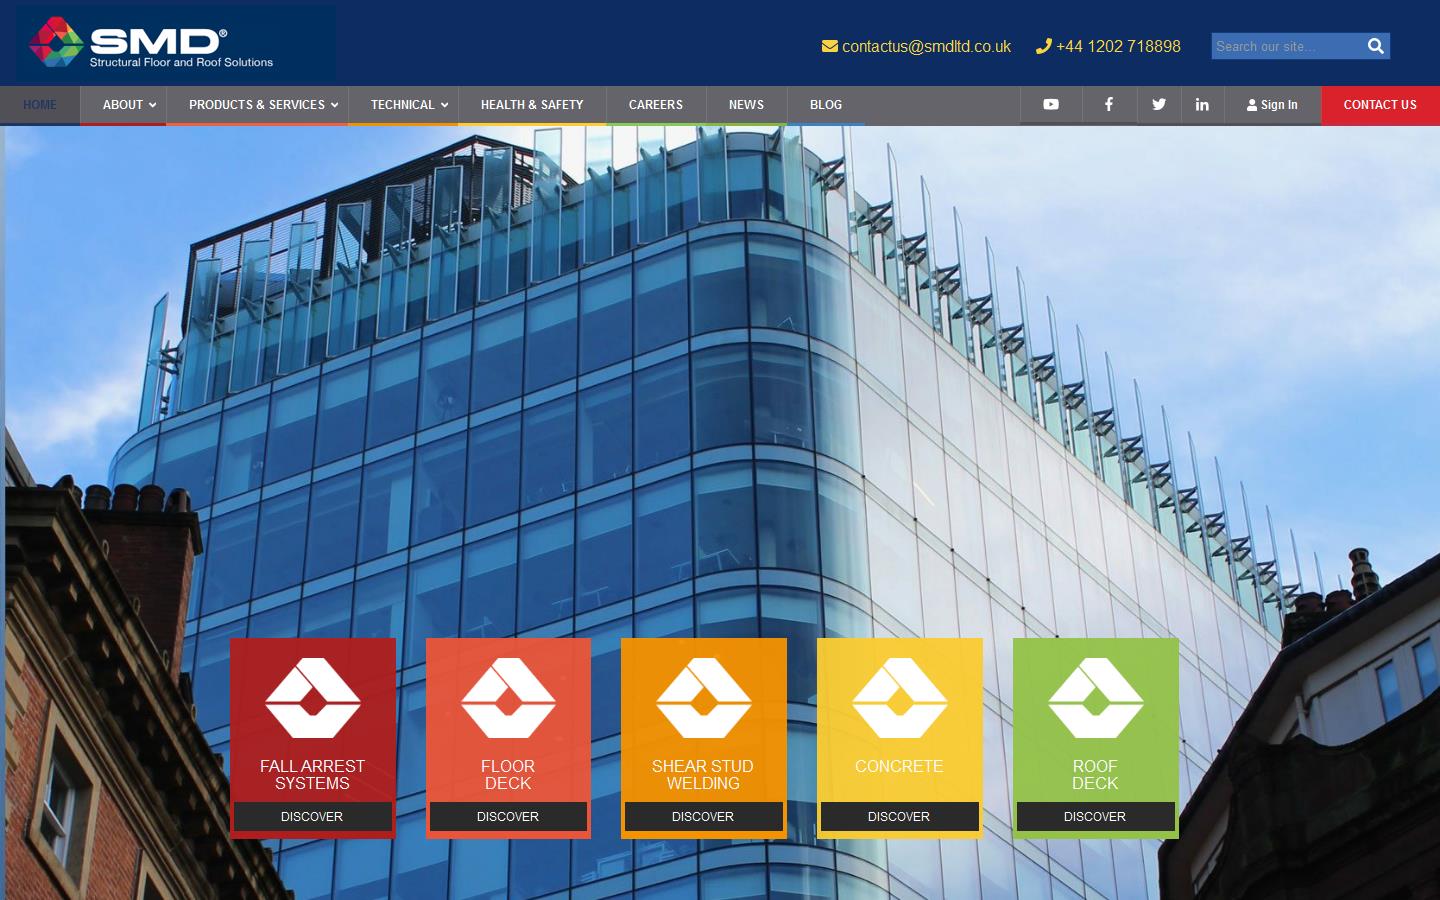This screenshot has width=1440, height=900.
Task: Switch to the HEALTH & SAFETY menu item
Action: [x=531, y=105]
